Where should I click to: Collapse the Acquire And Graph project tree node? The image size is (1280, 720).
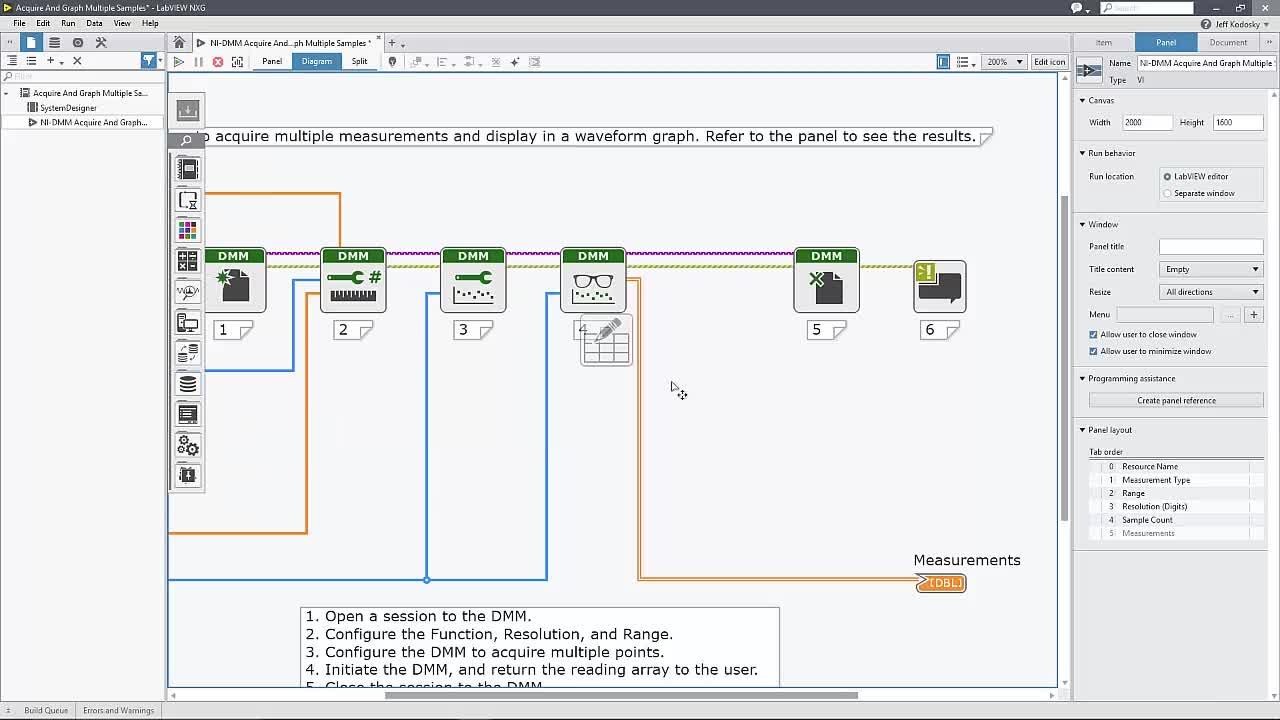tap(7, 93)
